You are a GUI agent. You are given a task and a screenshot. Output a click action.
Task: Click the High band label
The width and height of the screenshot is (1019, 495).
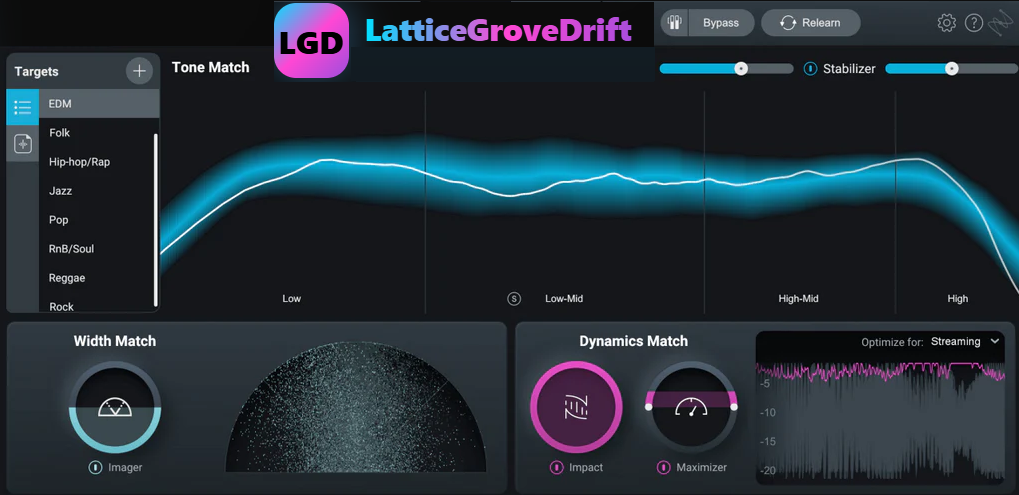coord(957,299)
